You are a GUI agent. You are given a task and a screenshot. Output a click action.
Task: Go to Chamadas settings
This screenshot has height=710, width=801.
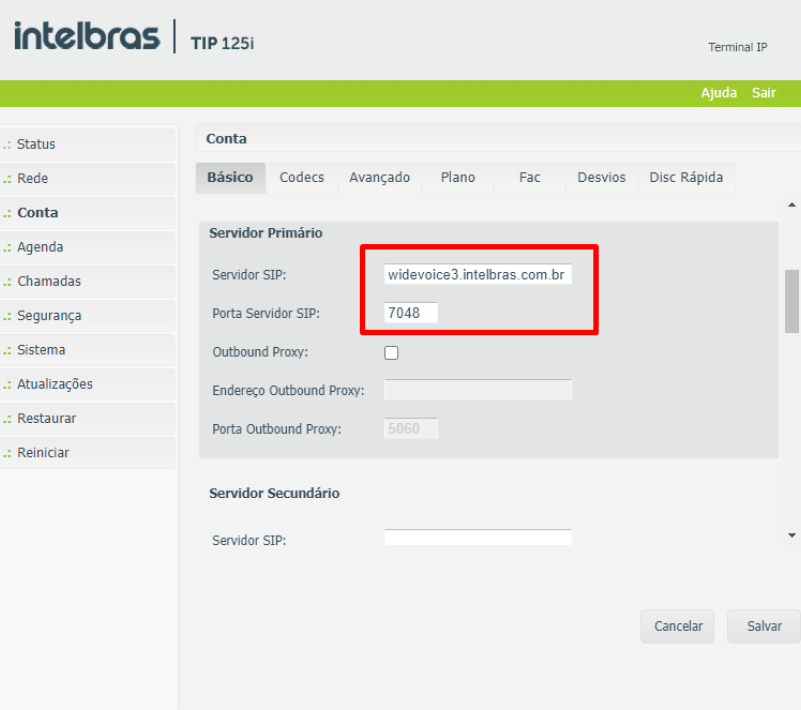pos(88,281)
